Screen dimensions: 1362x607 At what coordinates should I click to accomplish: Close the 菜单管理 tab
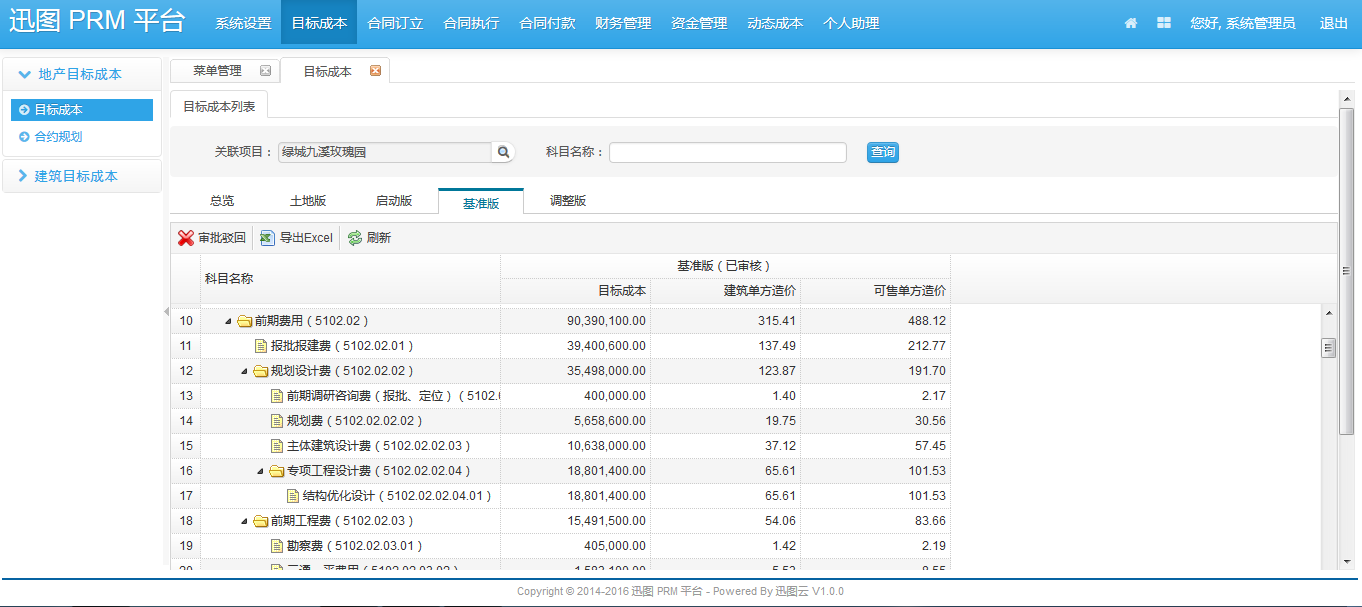tap(265, 71)
